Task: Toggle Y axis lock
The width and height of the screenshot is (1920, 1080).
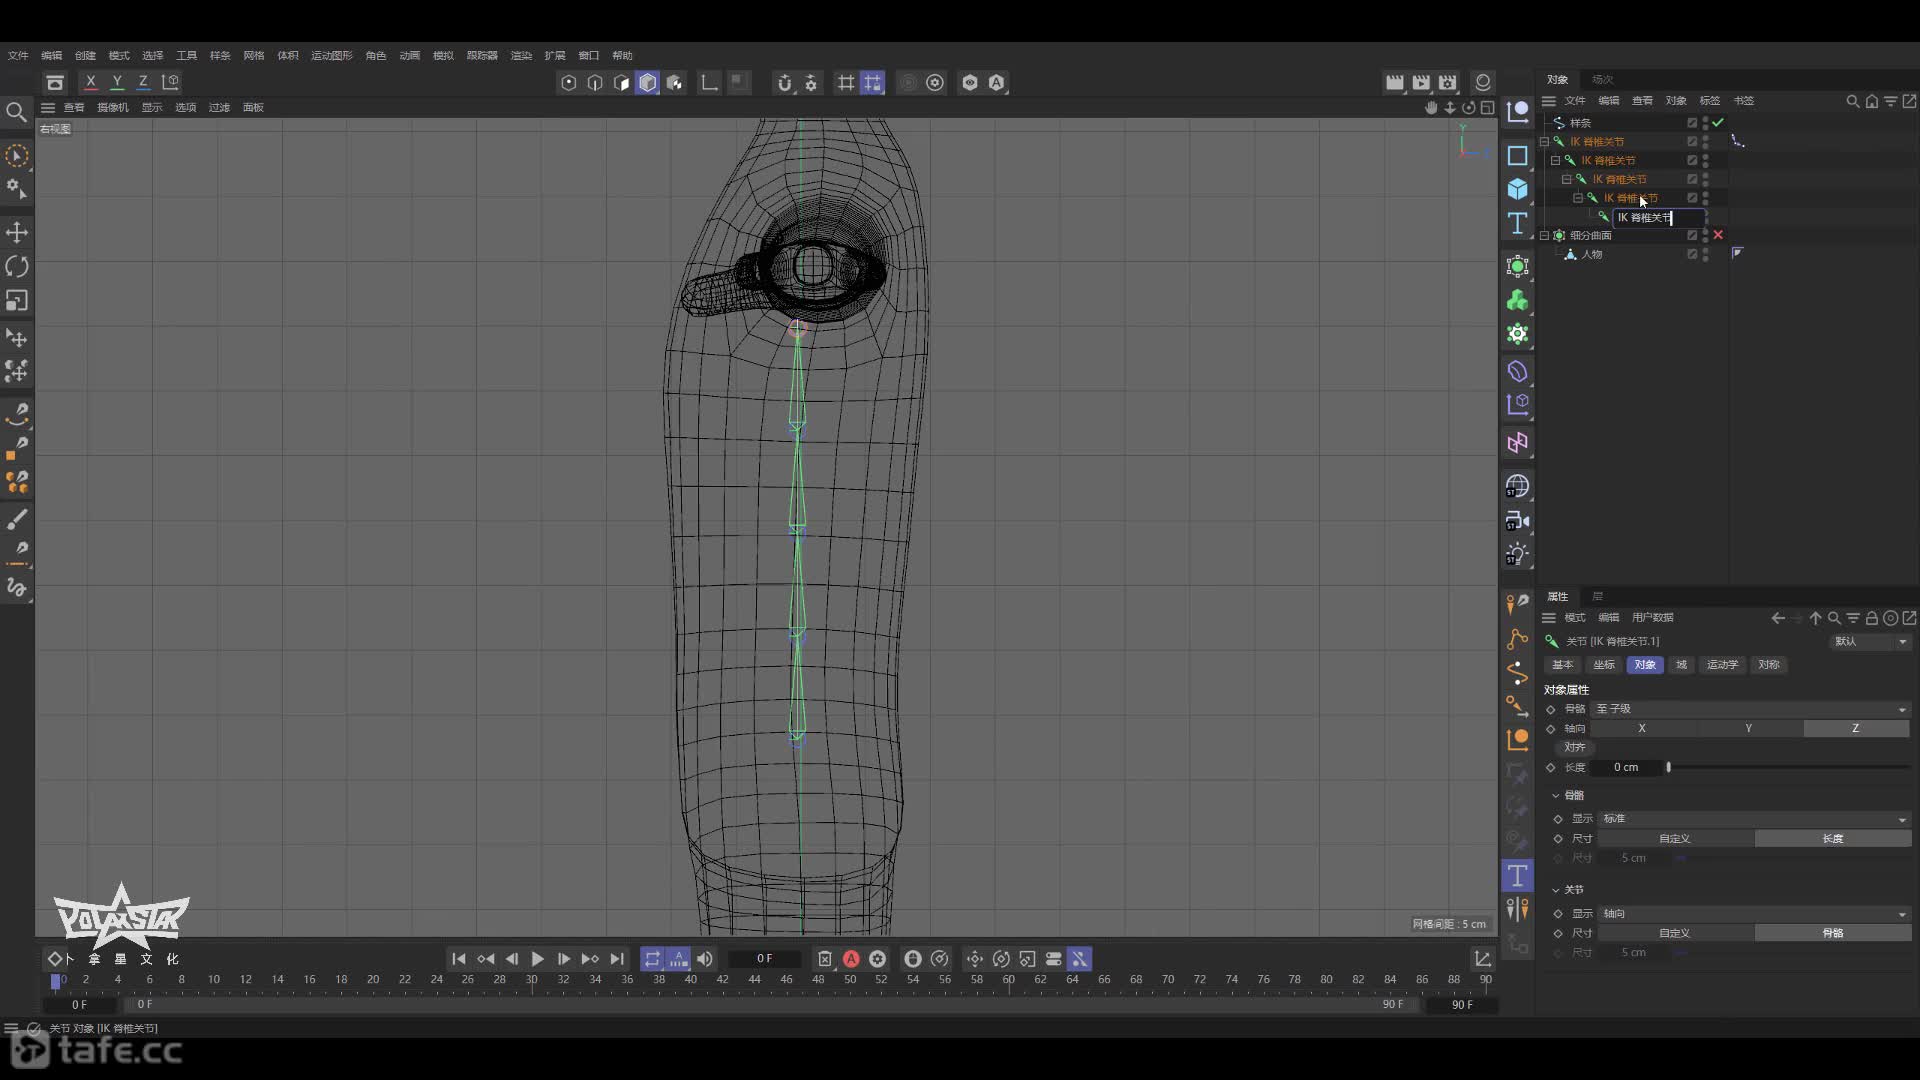Action: click(x=117, y=82)
